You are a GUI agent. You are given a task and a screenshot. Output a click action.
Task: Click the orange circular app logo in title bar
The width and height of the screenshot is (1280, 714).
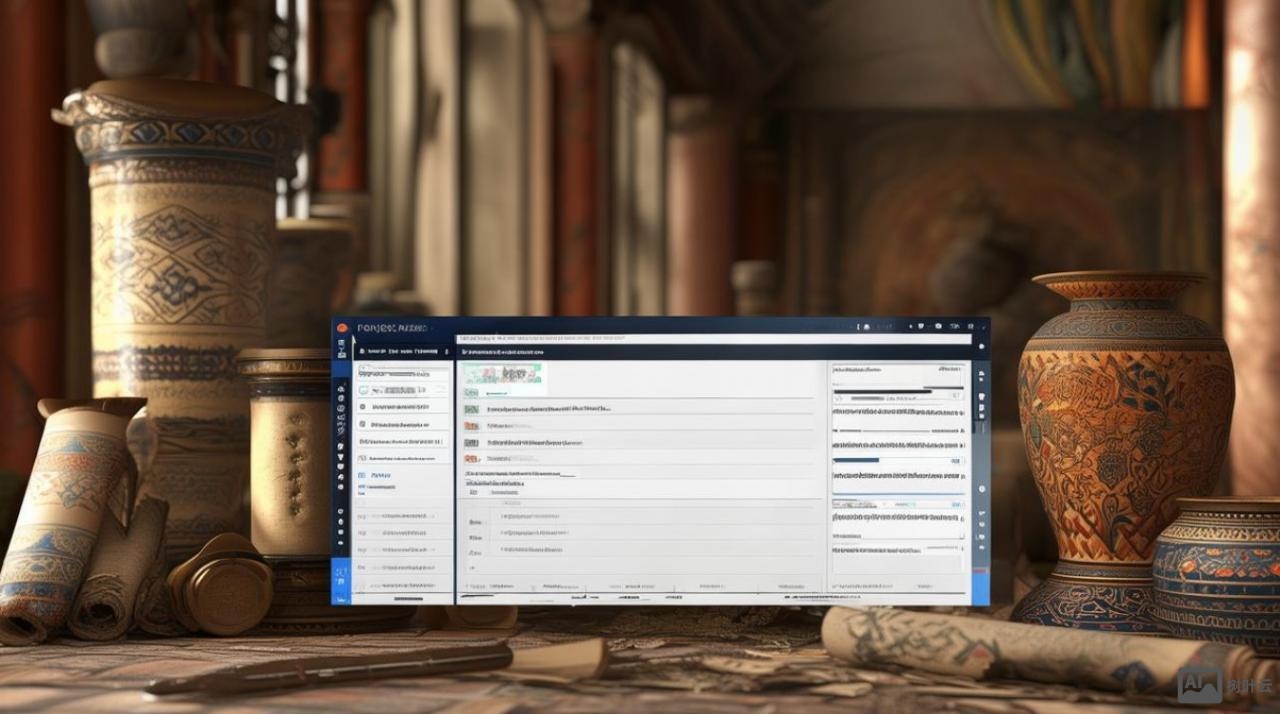coord(342,327)
